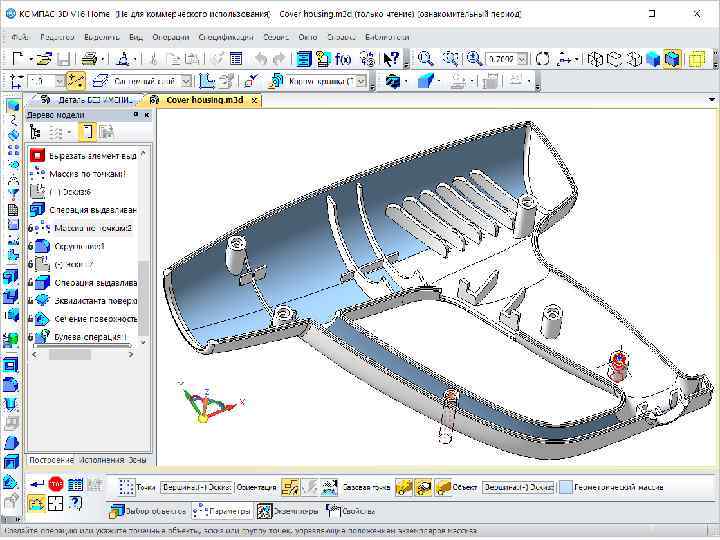Viewport: 720px width, 540px height.
Task: Click the tree vertical scrollbar down arrow
Action: 144,342
